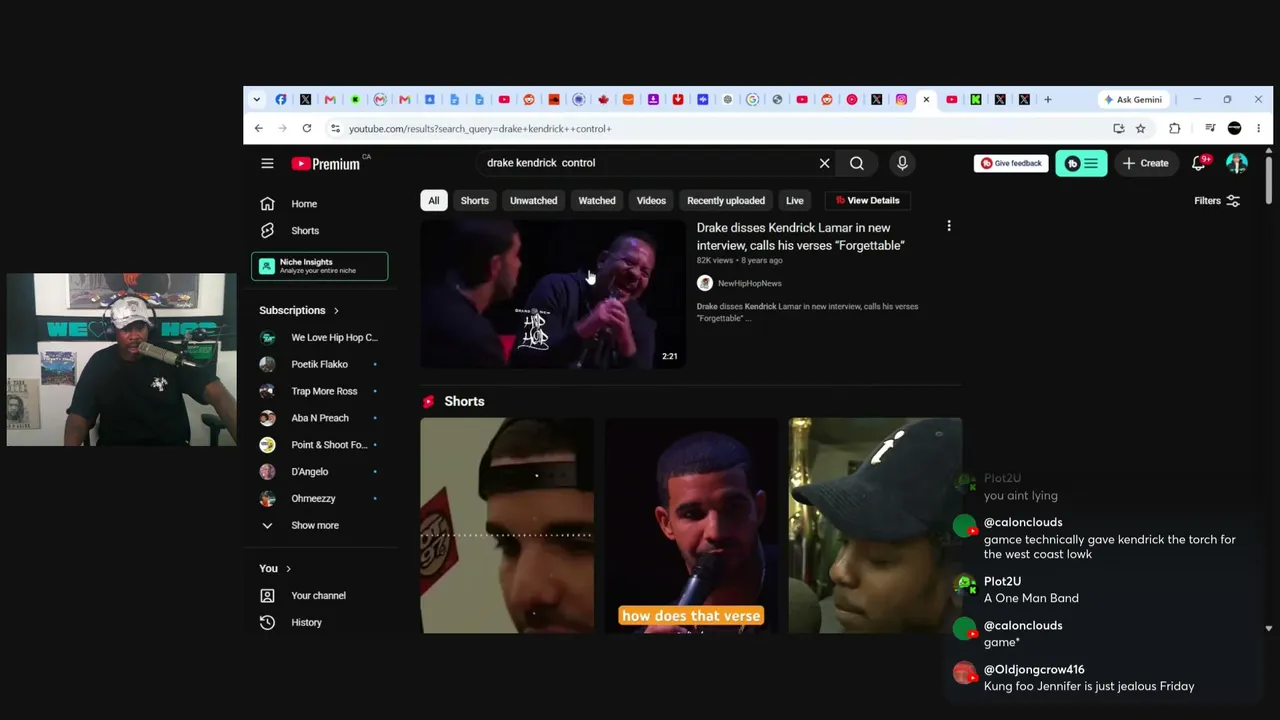Click the Chrome address bar URL
The width and height of the screenshot is (1280, 720).
click(x=480, y=128)
